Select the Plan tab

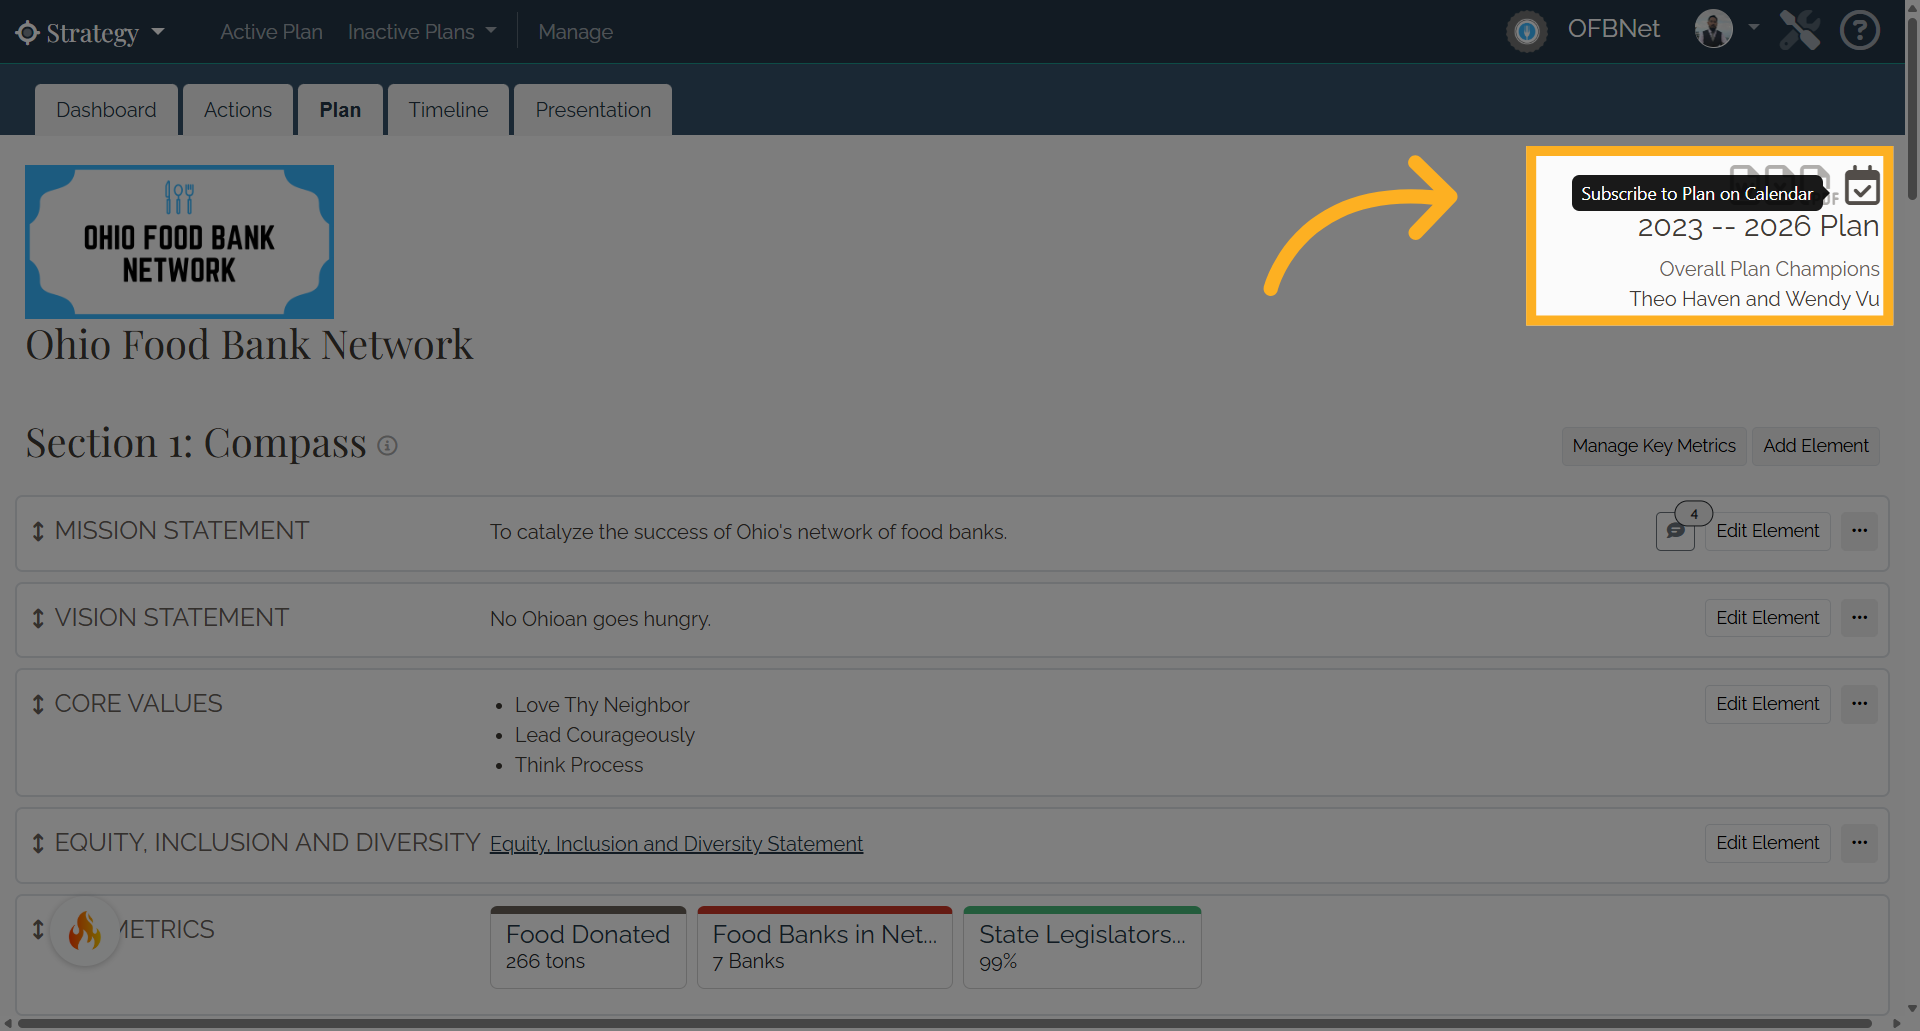(340, 110)
